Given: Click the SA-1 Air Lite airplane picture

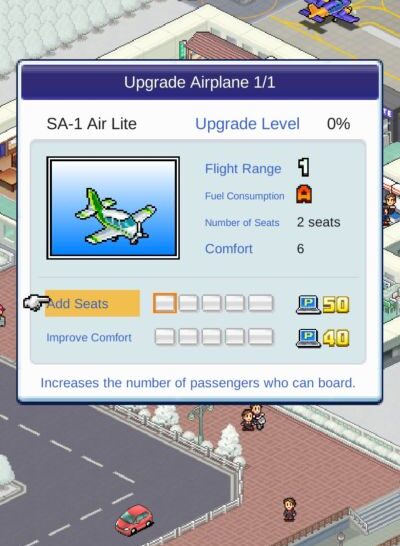Looking at the screenshot, I should [x=113, y=208].
